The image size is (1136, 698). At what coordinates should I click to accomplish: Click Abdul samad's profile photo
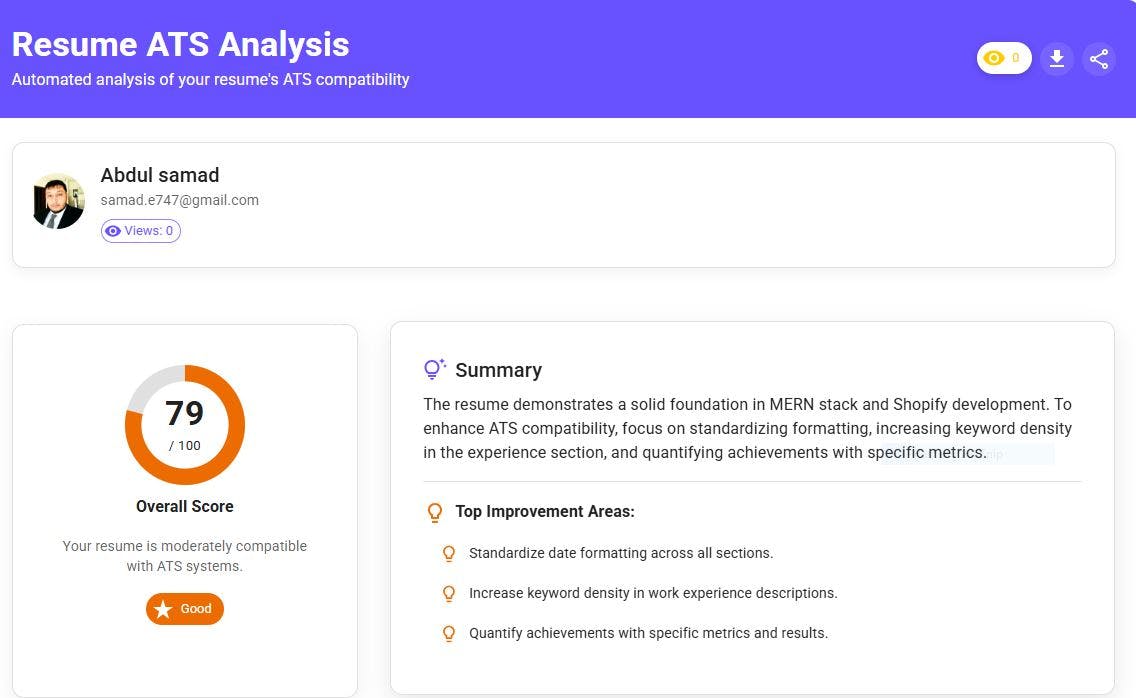pos(58,201)
